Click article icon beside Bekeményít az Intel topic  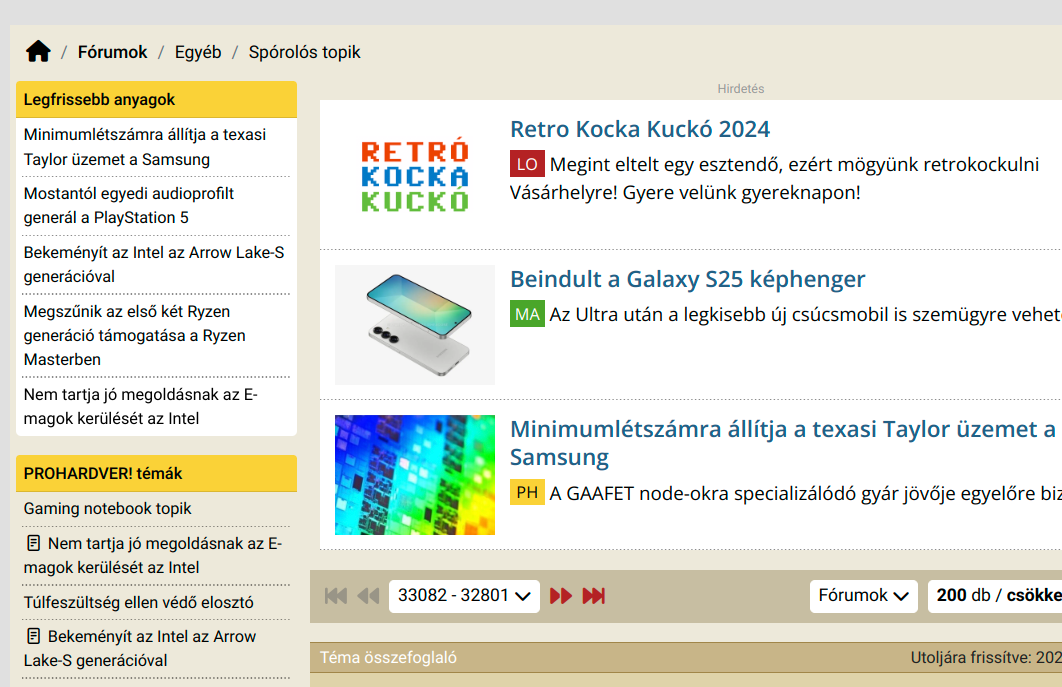coord(33,636)
